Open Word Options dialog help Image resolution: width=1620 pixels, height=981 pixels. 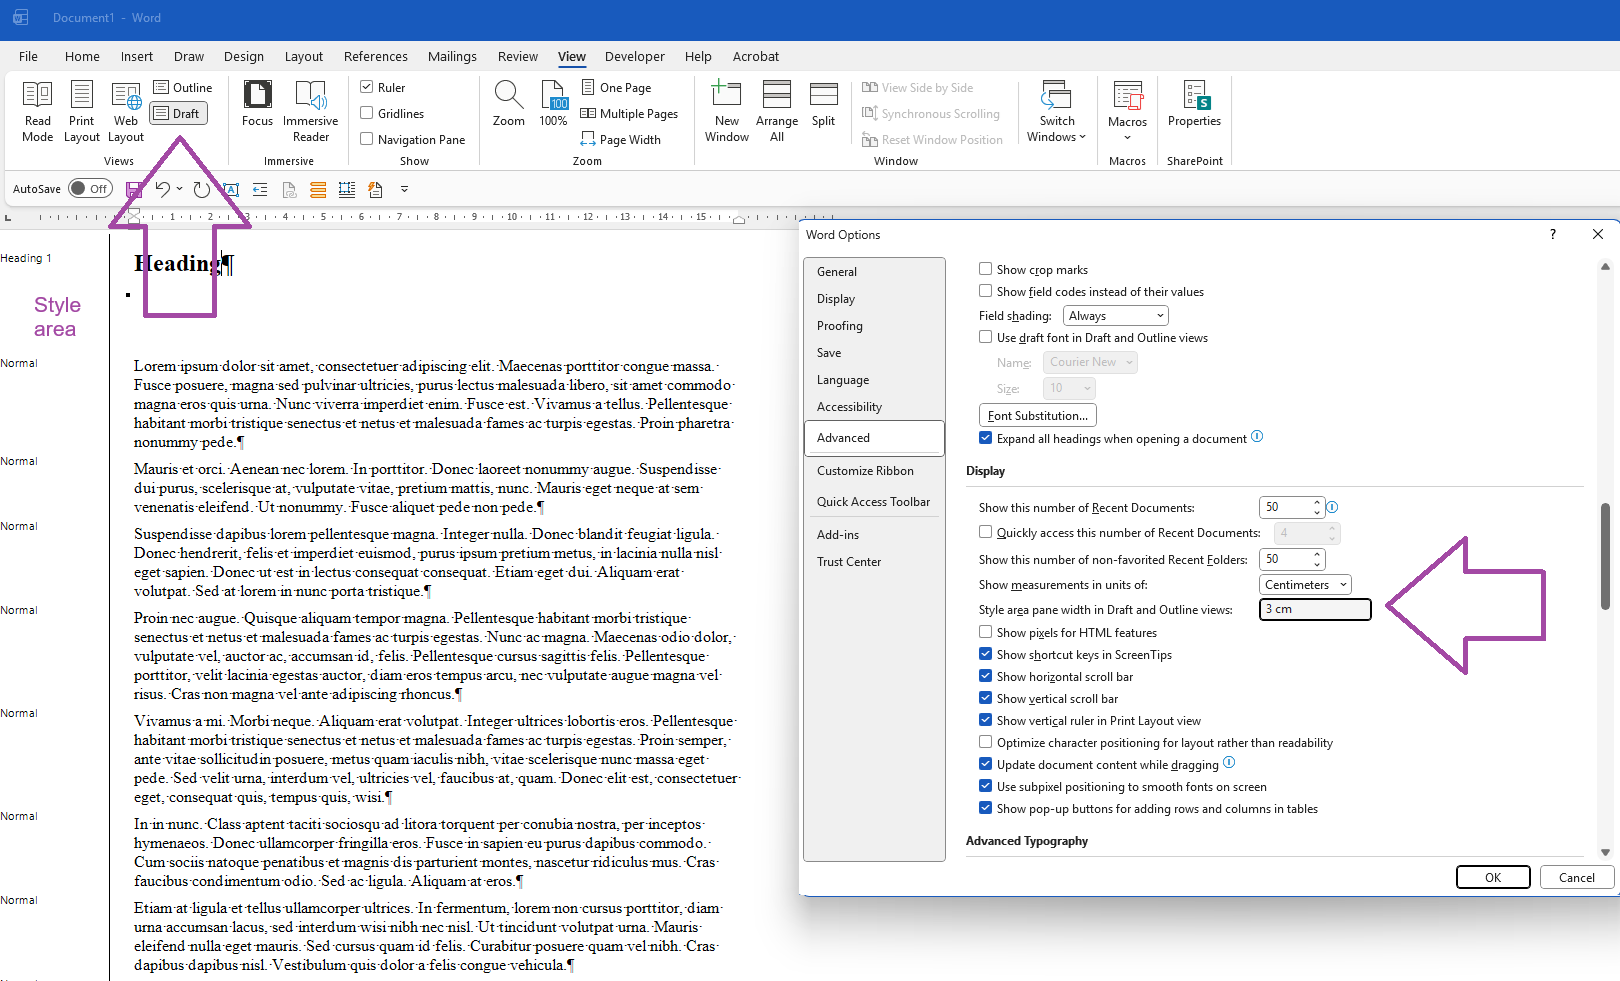(1553, 234)
